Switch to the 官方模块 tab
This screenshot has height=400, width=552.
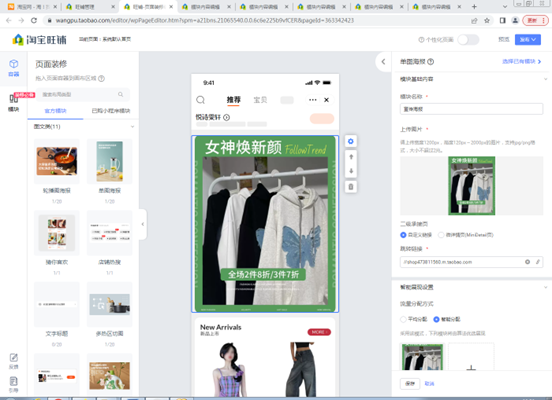coord(55,111)
